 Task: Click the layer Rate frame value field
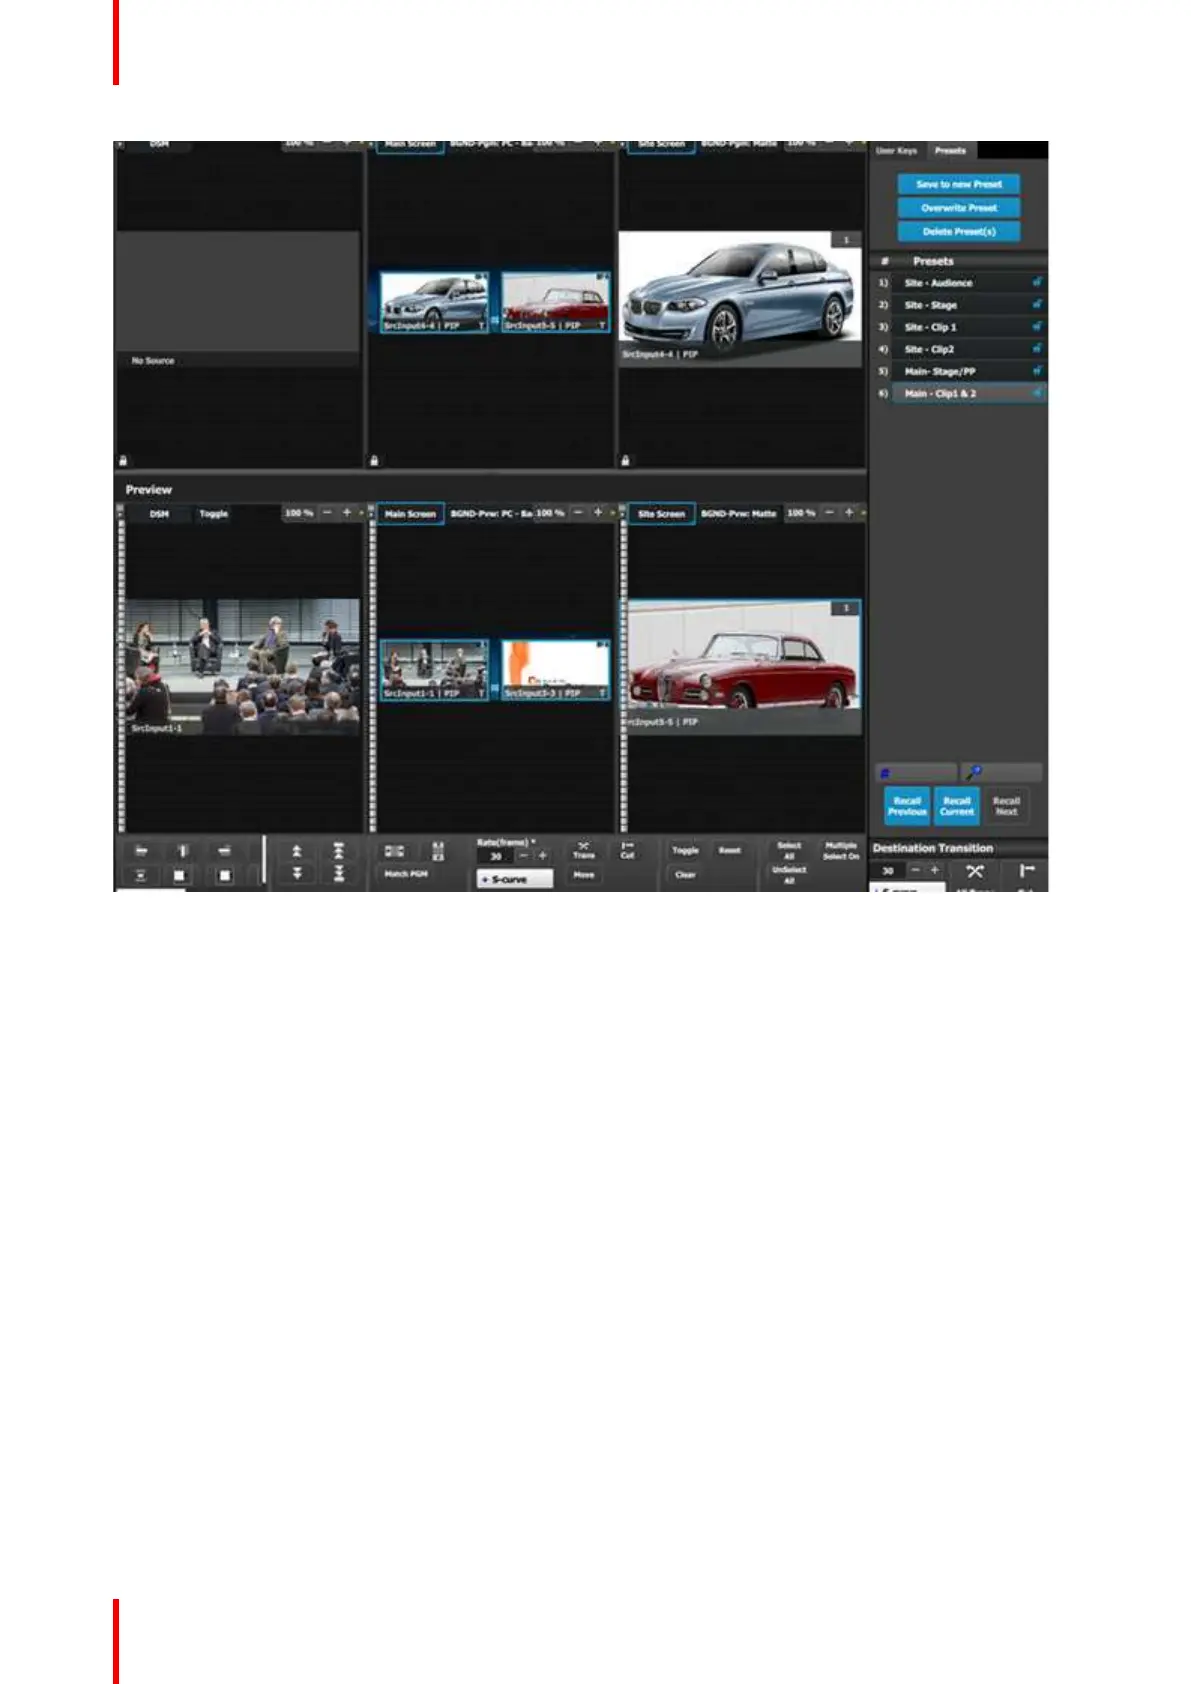(495, 857)
